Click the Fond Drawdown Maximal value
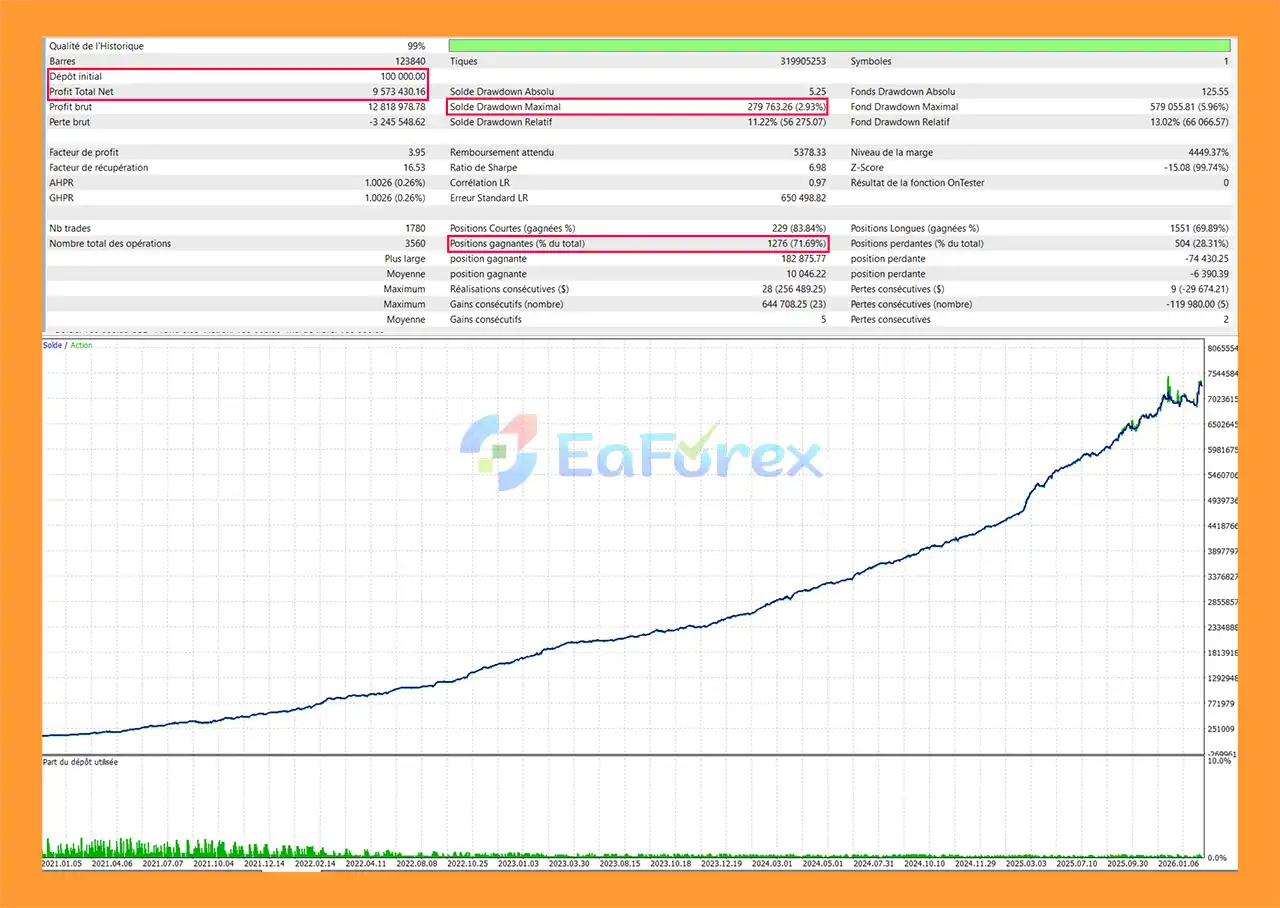Screen dimensions: 1280x908 (1189, 107)
